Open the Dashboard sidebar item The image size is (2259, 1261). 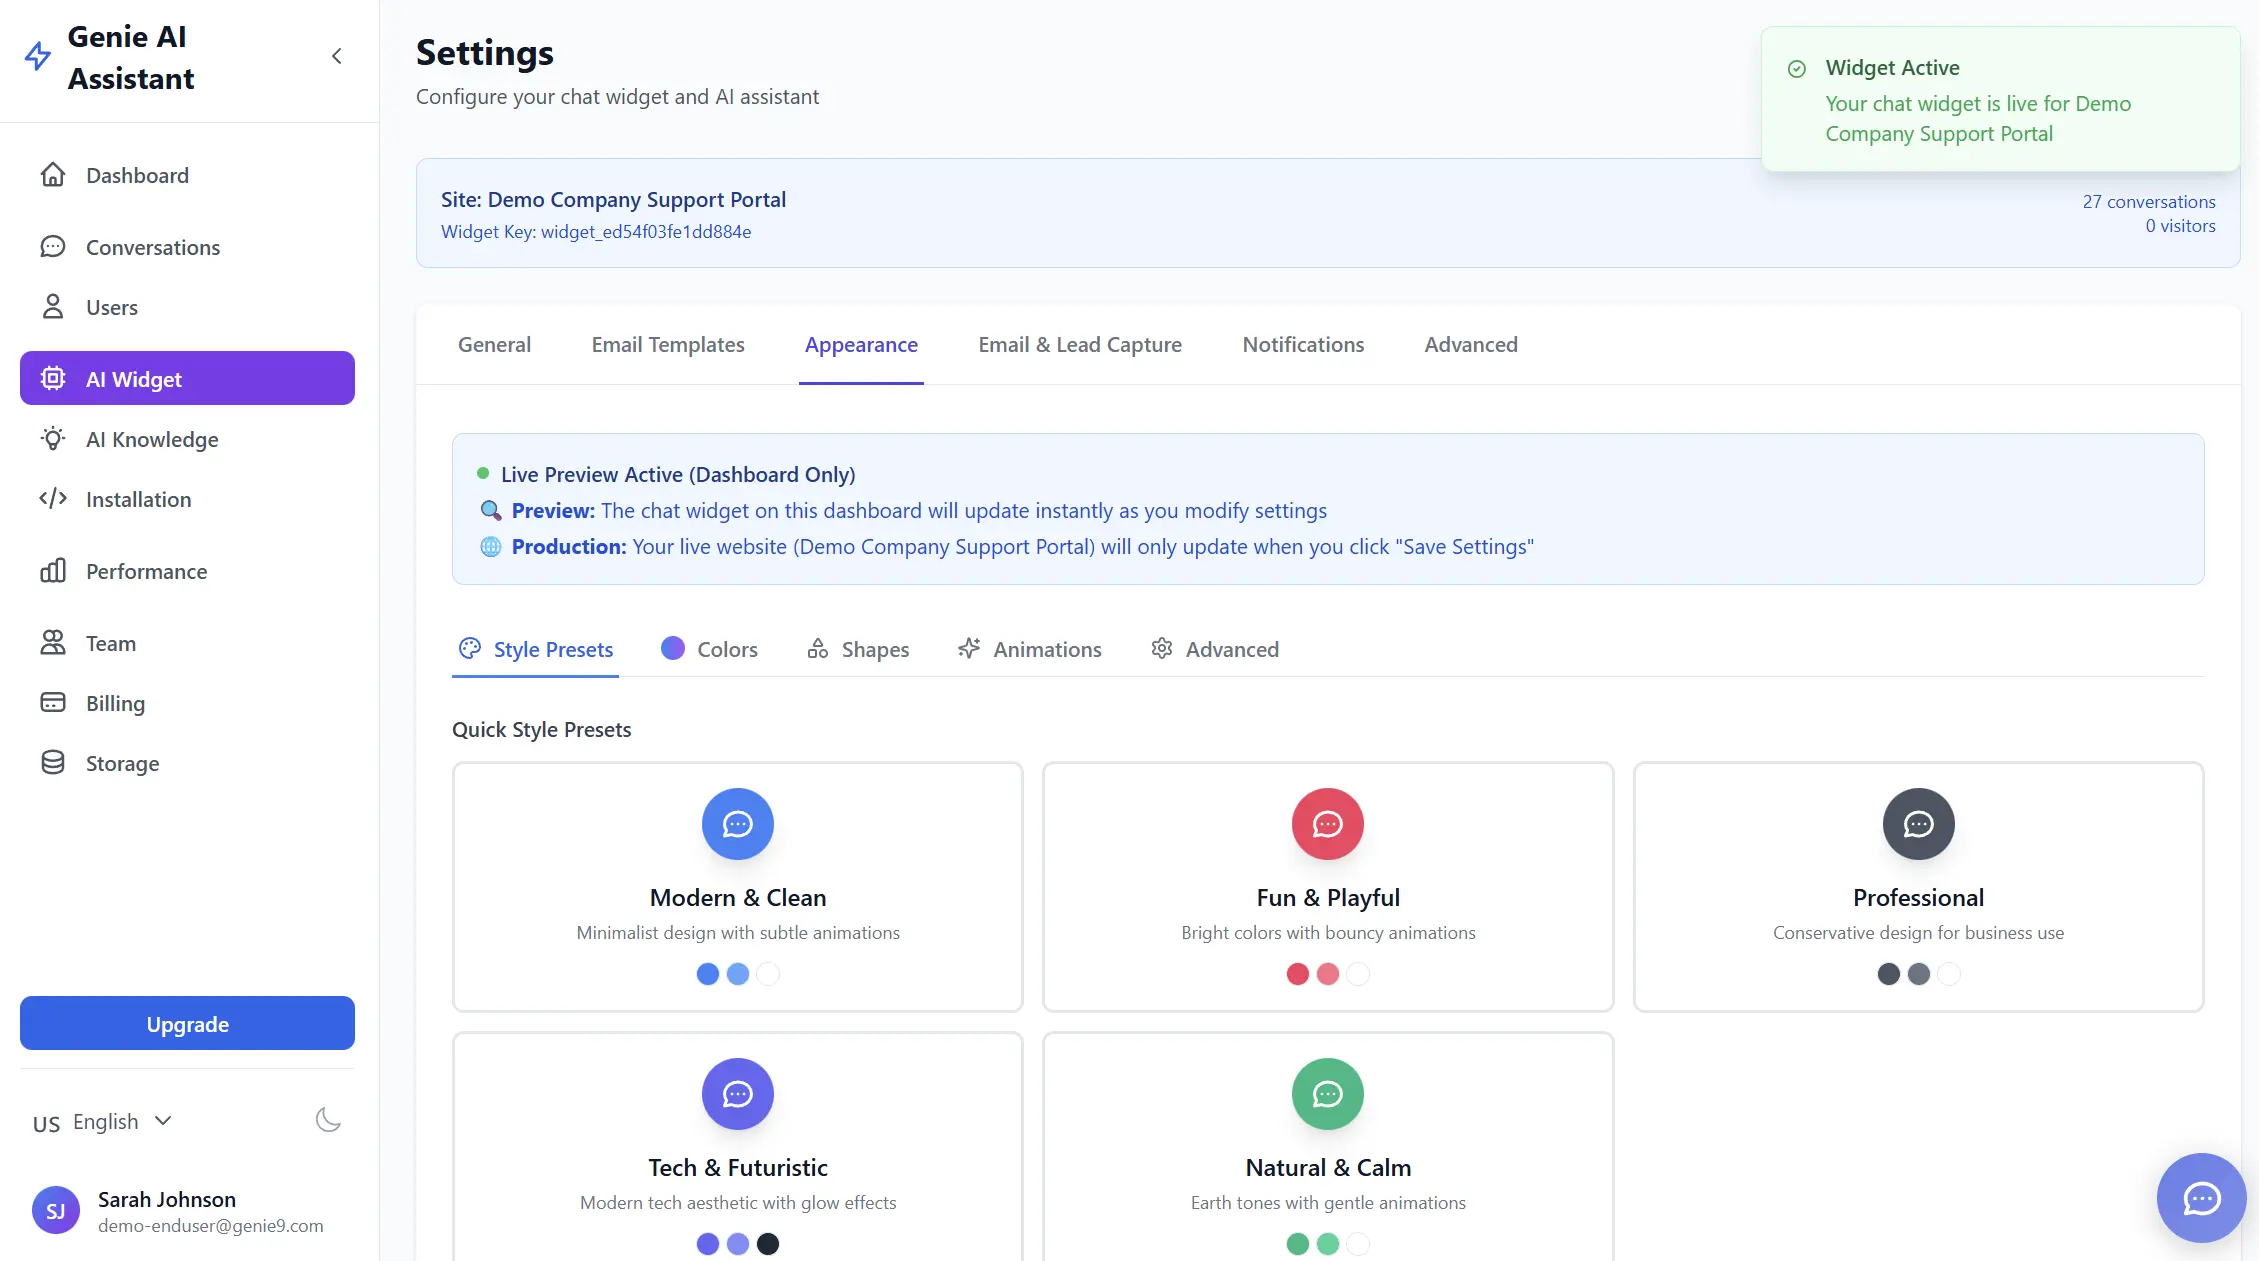[x=187, y=175]
